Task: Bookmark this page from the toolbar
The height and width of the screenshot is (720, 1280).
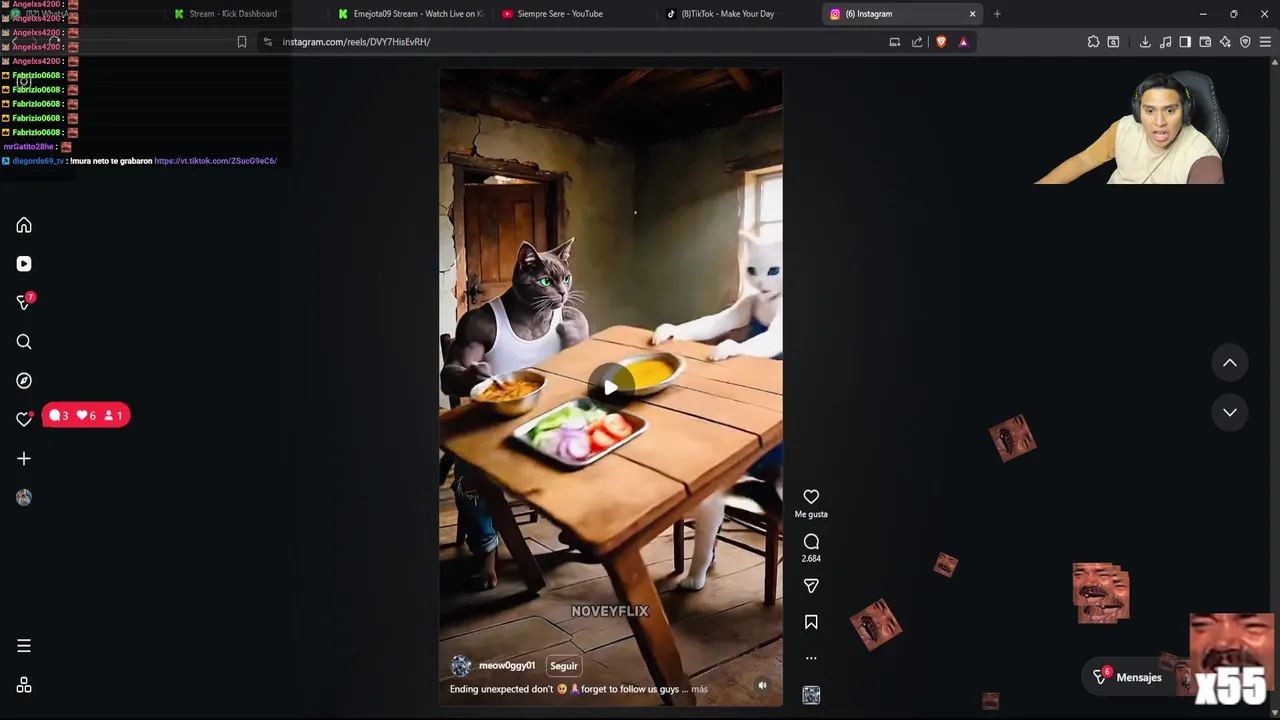Action: point(241,42)
